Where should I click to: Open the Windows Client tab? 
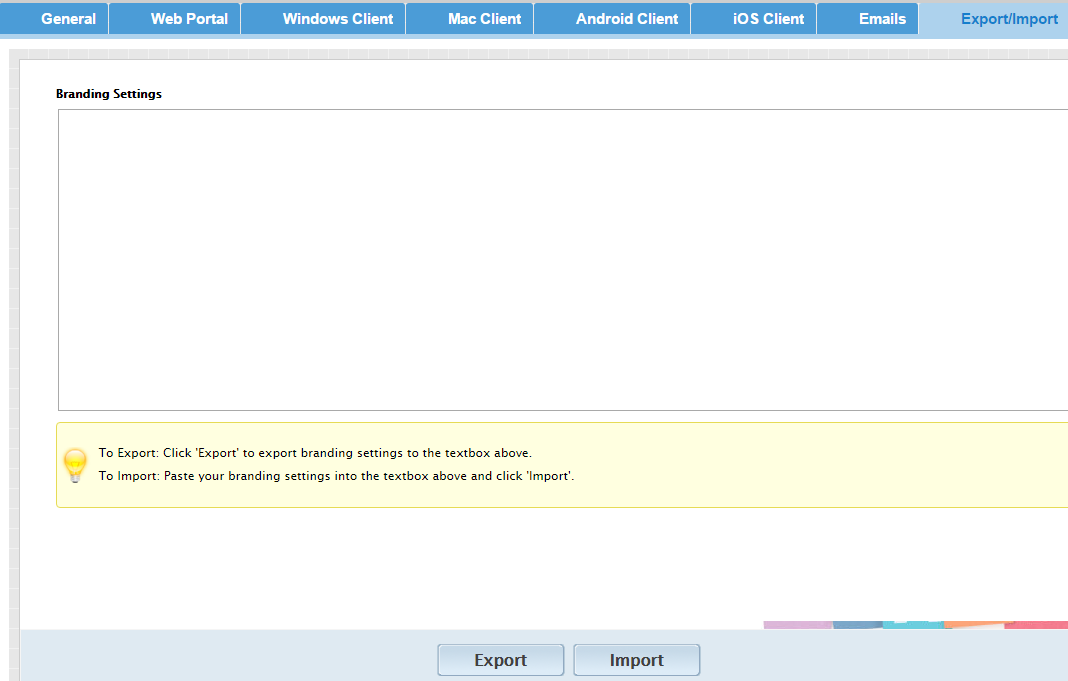[x=323, y=19]
